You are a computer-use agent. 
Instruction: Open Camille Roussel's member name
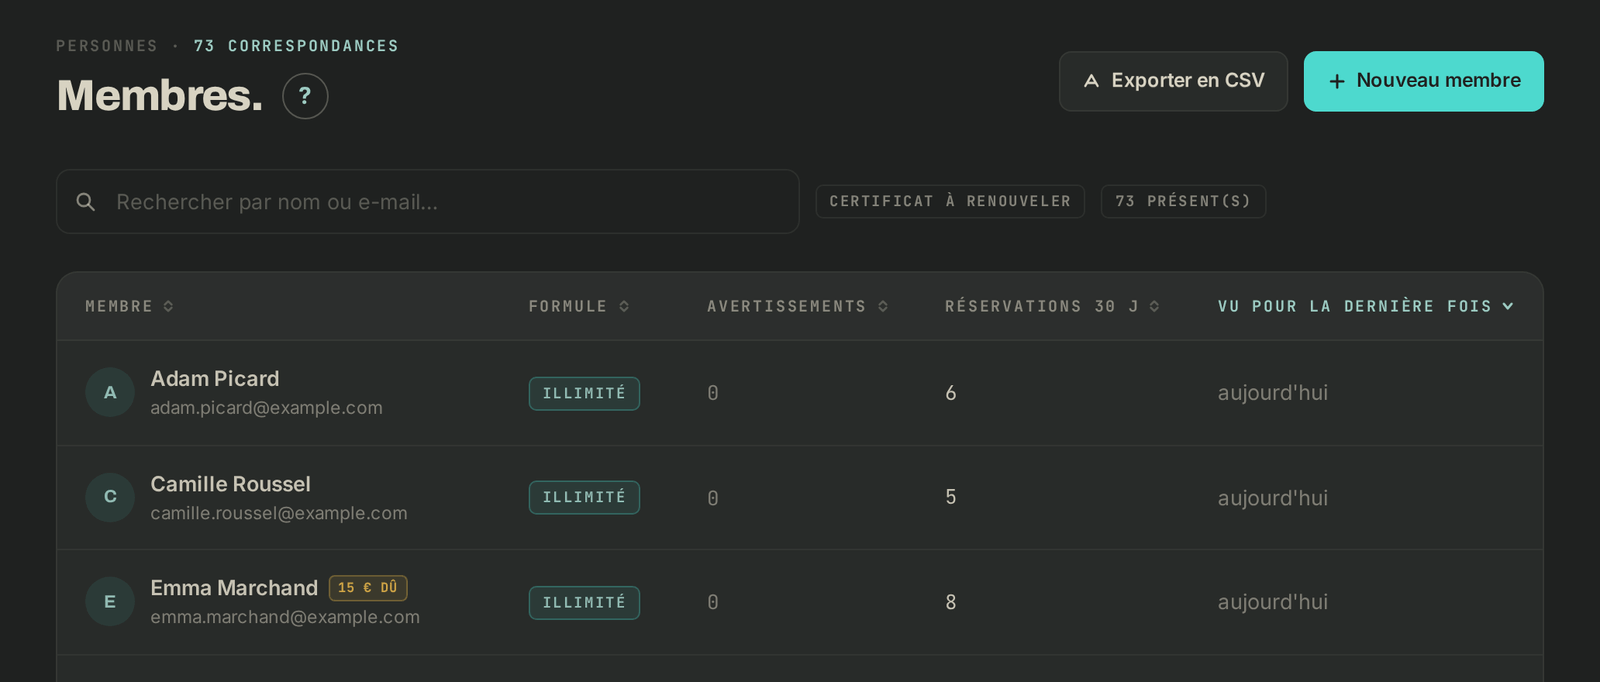point(231,484)
